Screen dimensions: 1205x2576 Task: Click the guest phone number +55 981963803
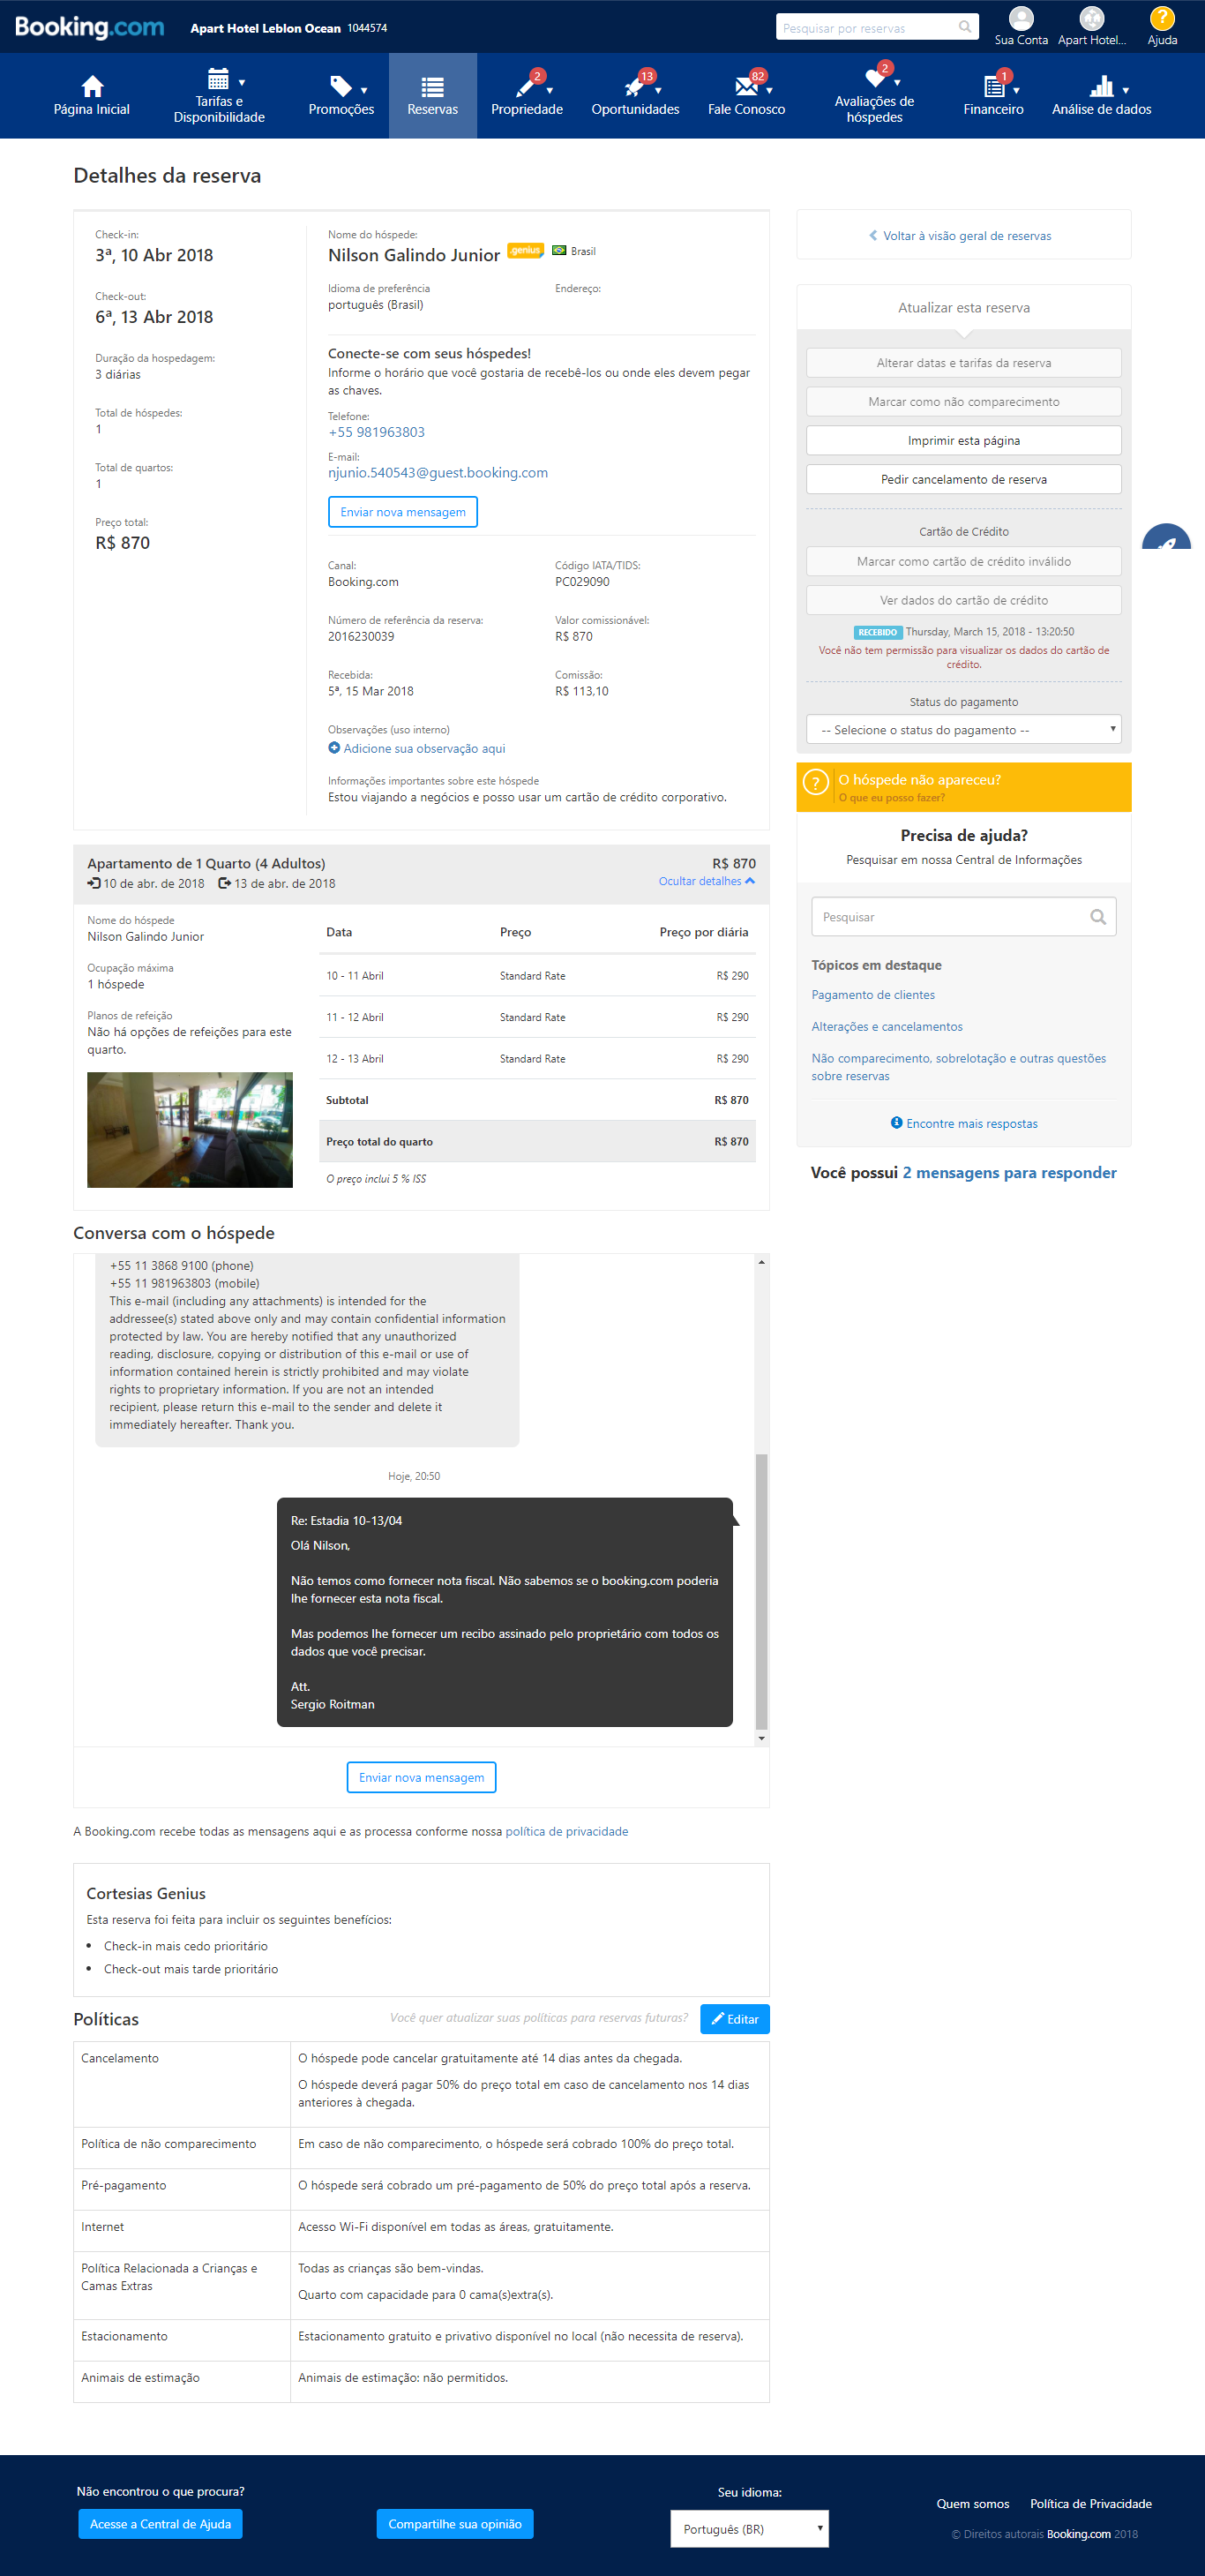coord(376,432)
